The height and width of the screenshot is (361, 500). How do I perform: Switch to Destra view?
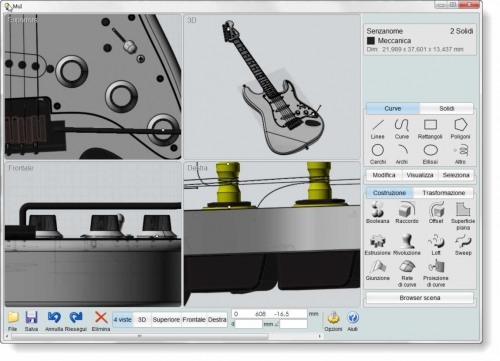click(x=217, y=320)
